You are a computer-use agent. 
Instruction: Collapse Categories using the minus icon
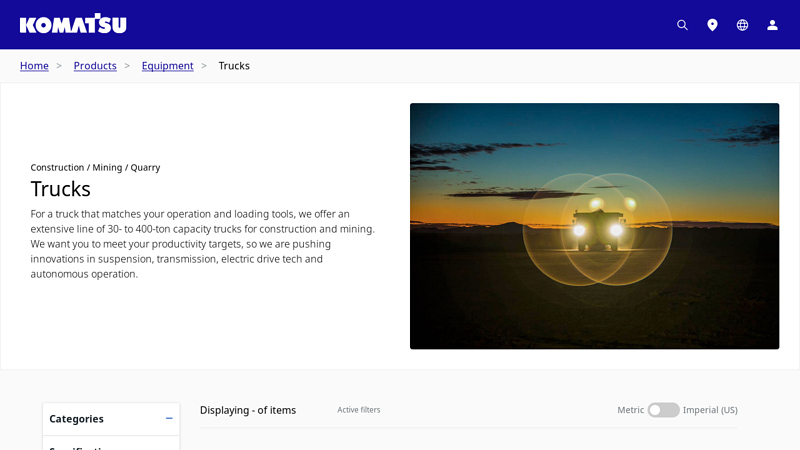[x=169, y=419]
